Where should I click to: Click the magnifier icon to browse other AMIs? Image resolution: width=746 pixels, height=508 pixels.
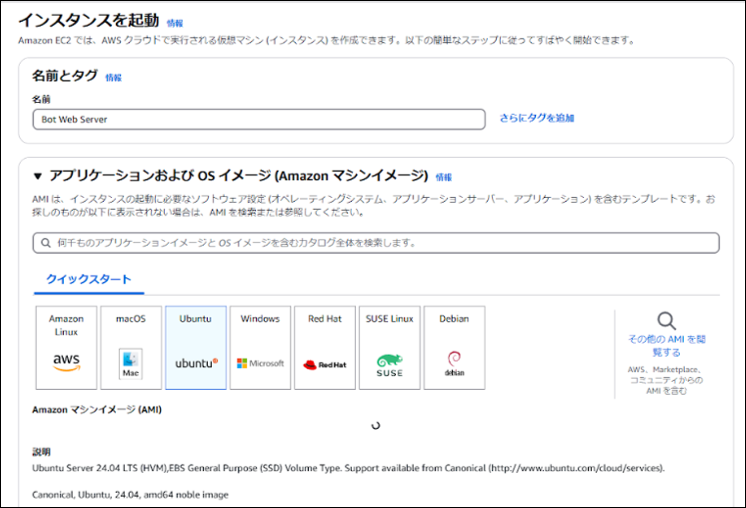666,321
